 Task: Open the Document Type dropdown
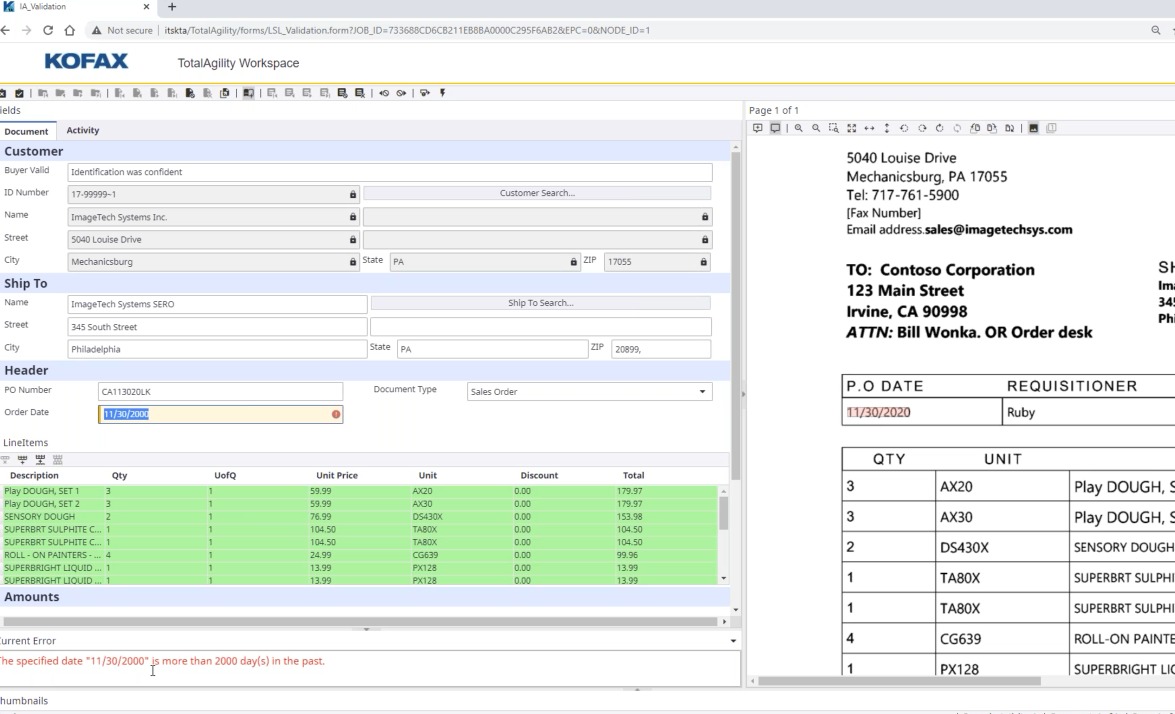pyautogui.click(x=702, y=392)
